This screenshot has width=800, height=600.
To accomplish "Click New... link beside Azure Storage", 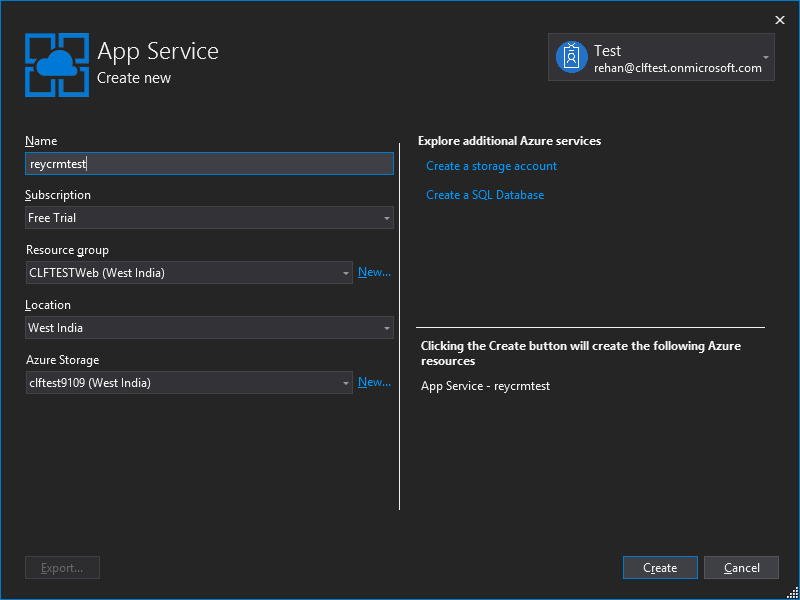I will (374, 382).
